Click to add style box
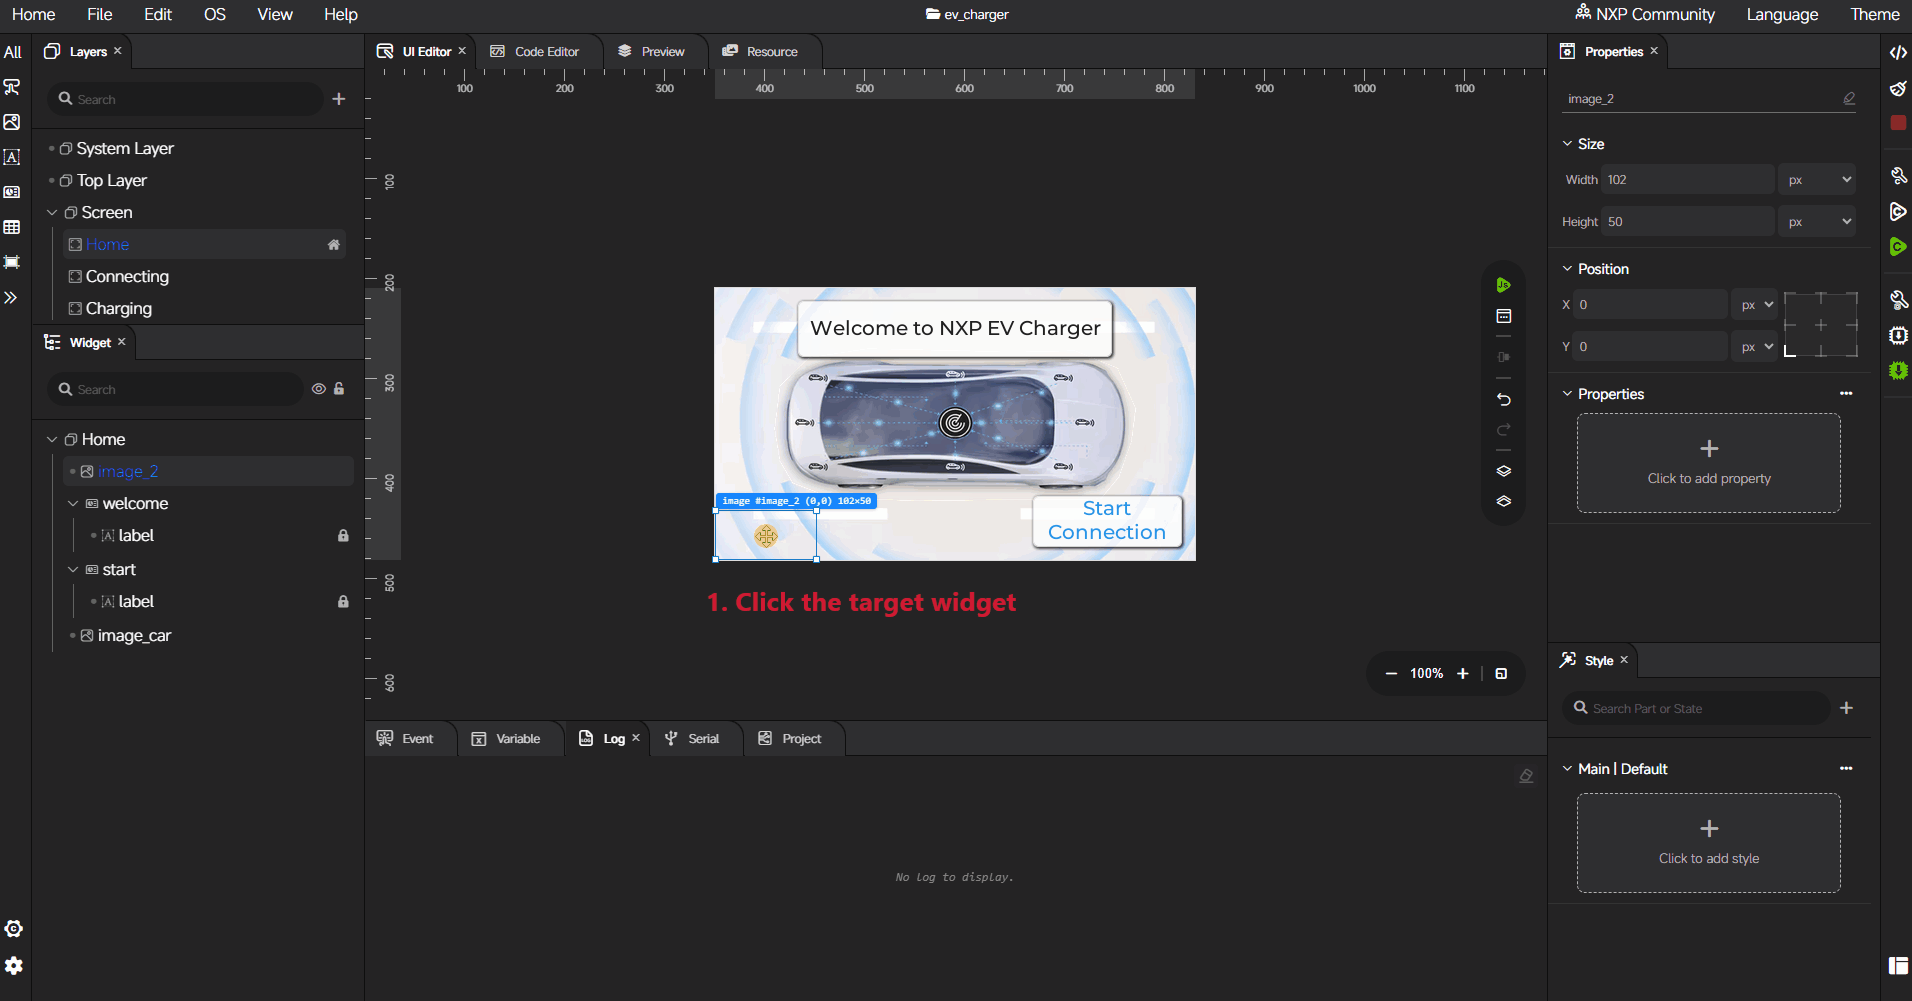Screen dimensions: 1912x1001 (1709, 843)
